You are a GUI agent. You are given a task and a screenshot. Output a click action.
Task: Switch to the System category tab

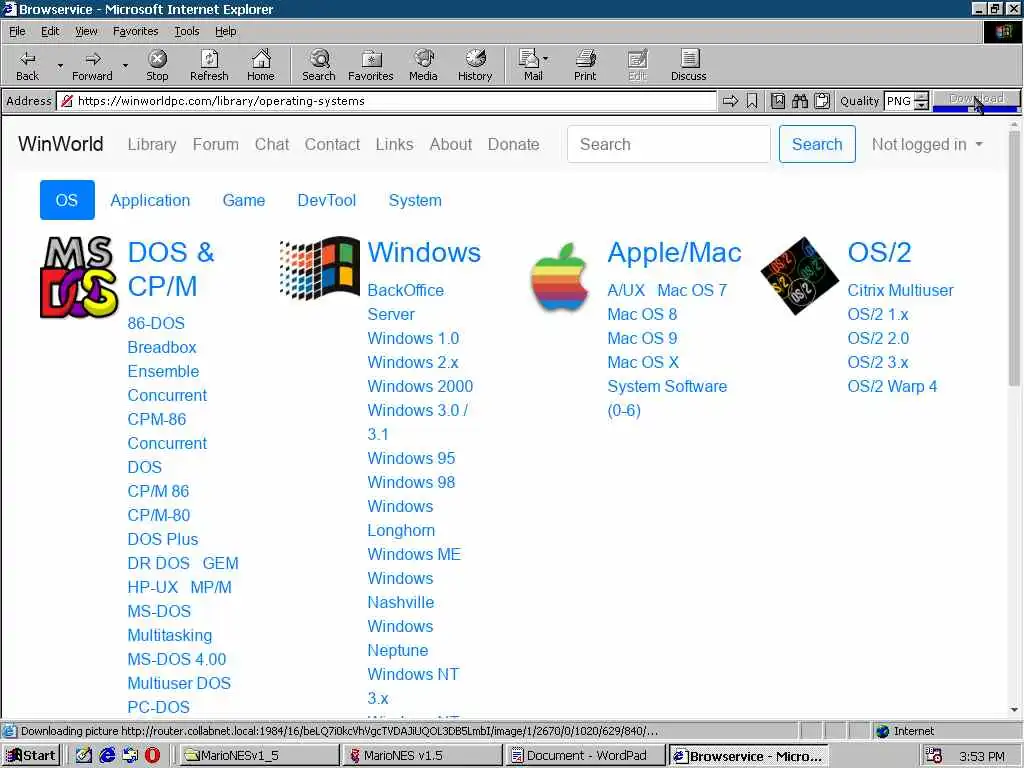(415, 200)
